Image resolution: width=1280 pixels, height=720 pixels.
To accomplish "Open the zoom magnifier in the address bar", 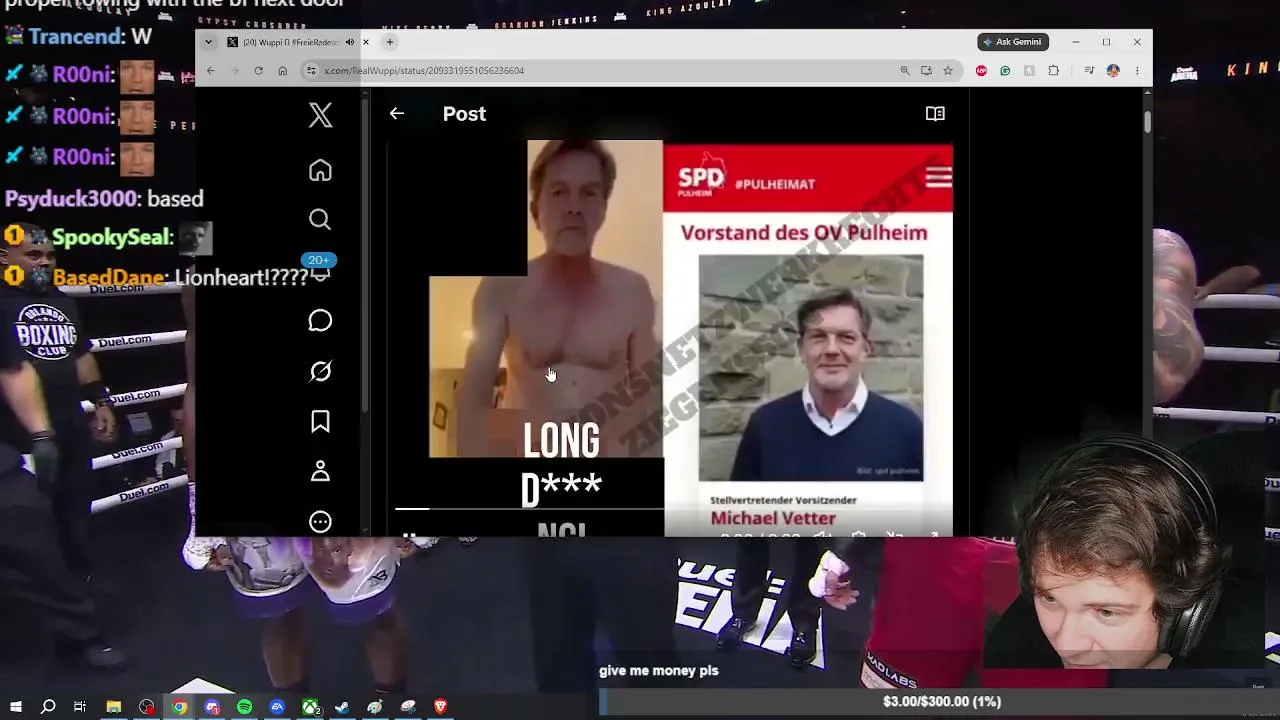I will (x=905, y=71).
